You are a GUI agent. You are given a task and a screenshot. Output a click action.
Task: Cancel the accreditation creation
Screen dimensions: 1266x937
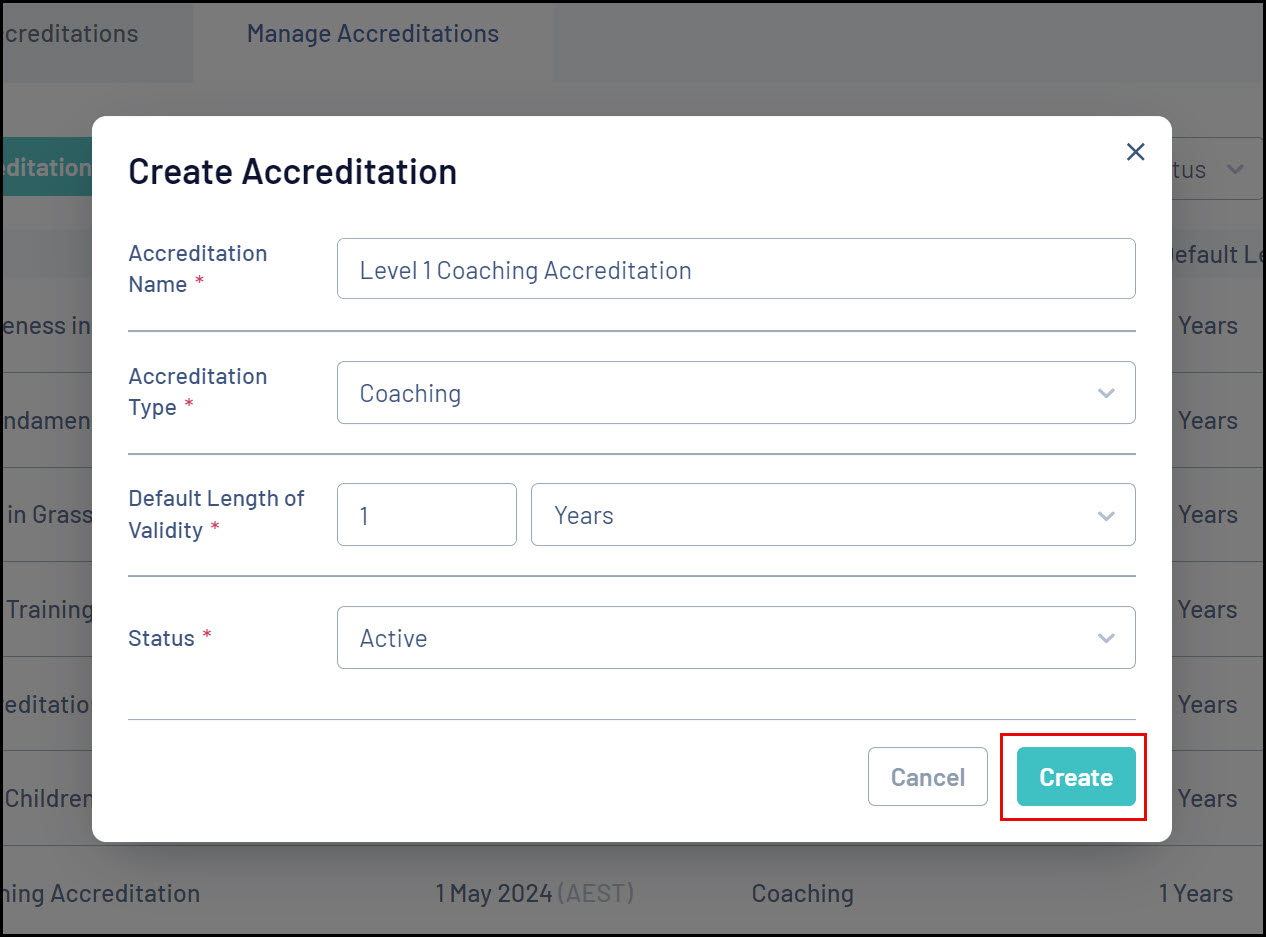(x=927, y=777)
